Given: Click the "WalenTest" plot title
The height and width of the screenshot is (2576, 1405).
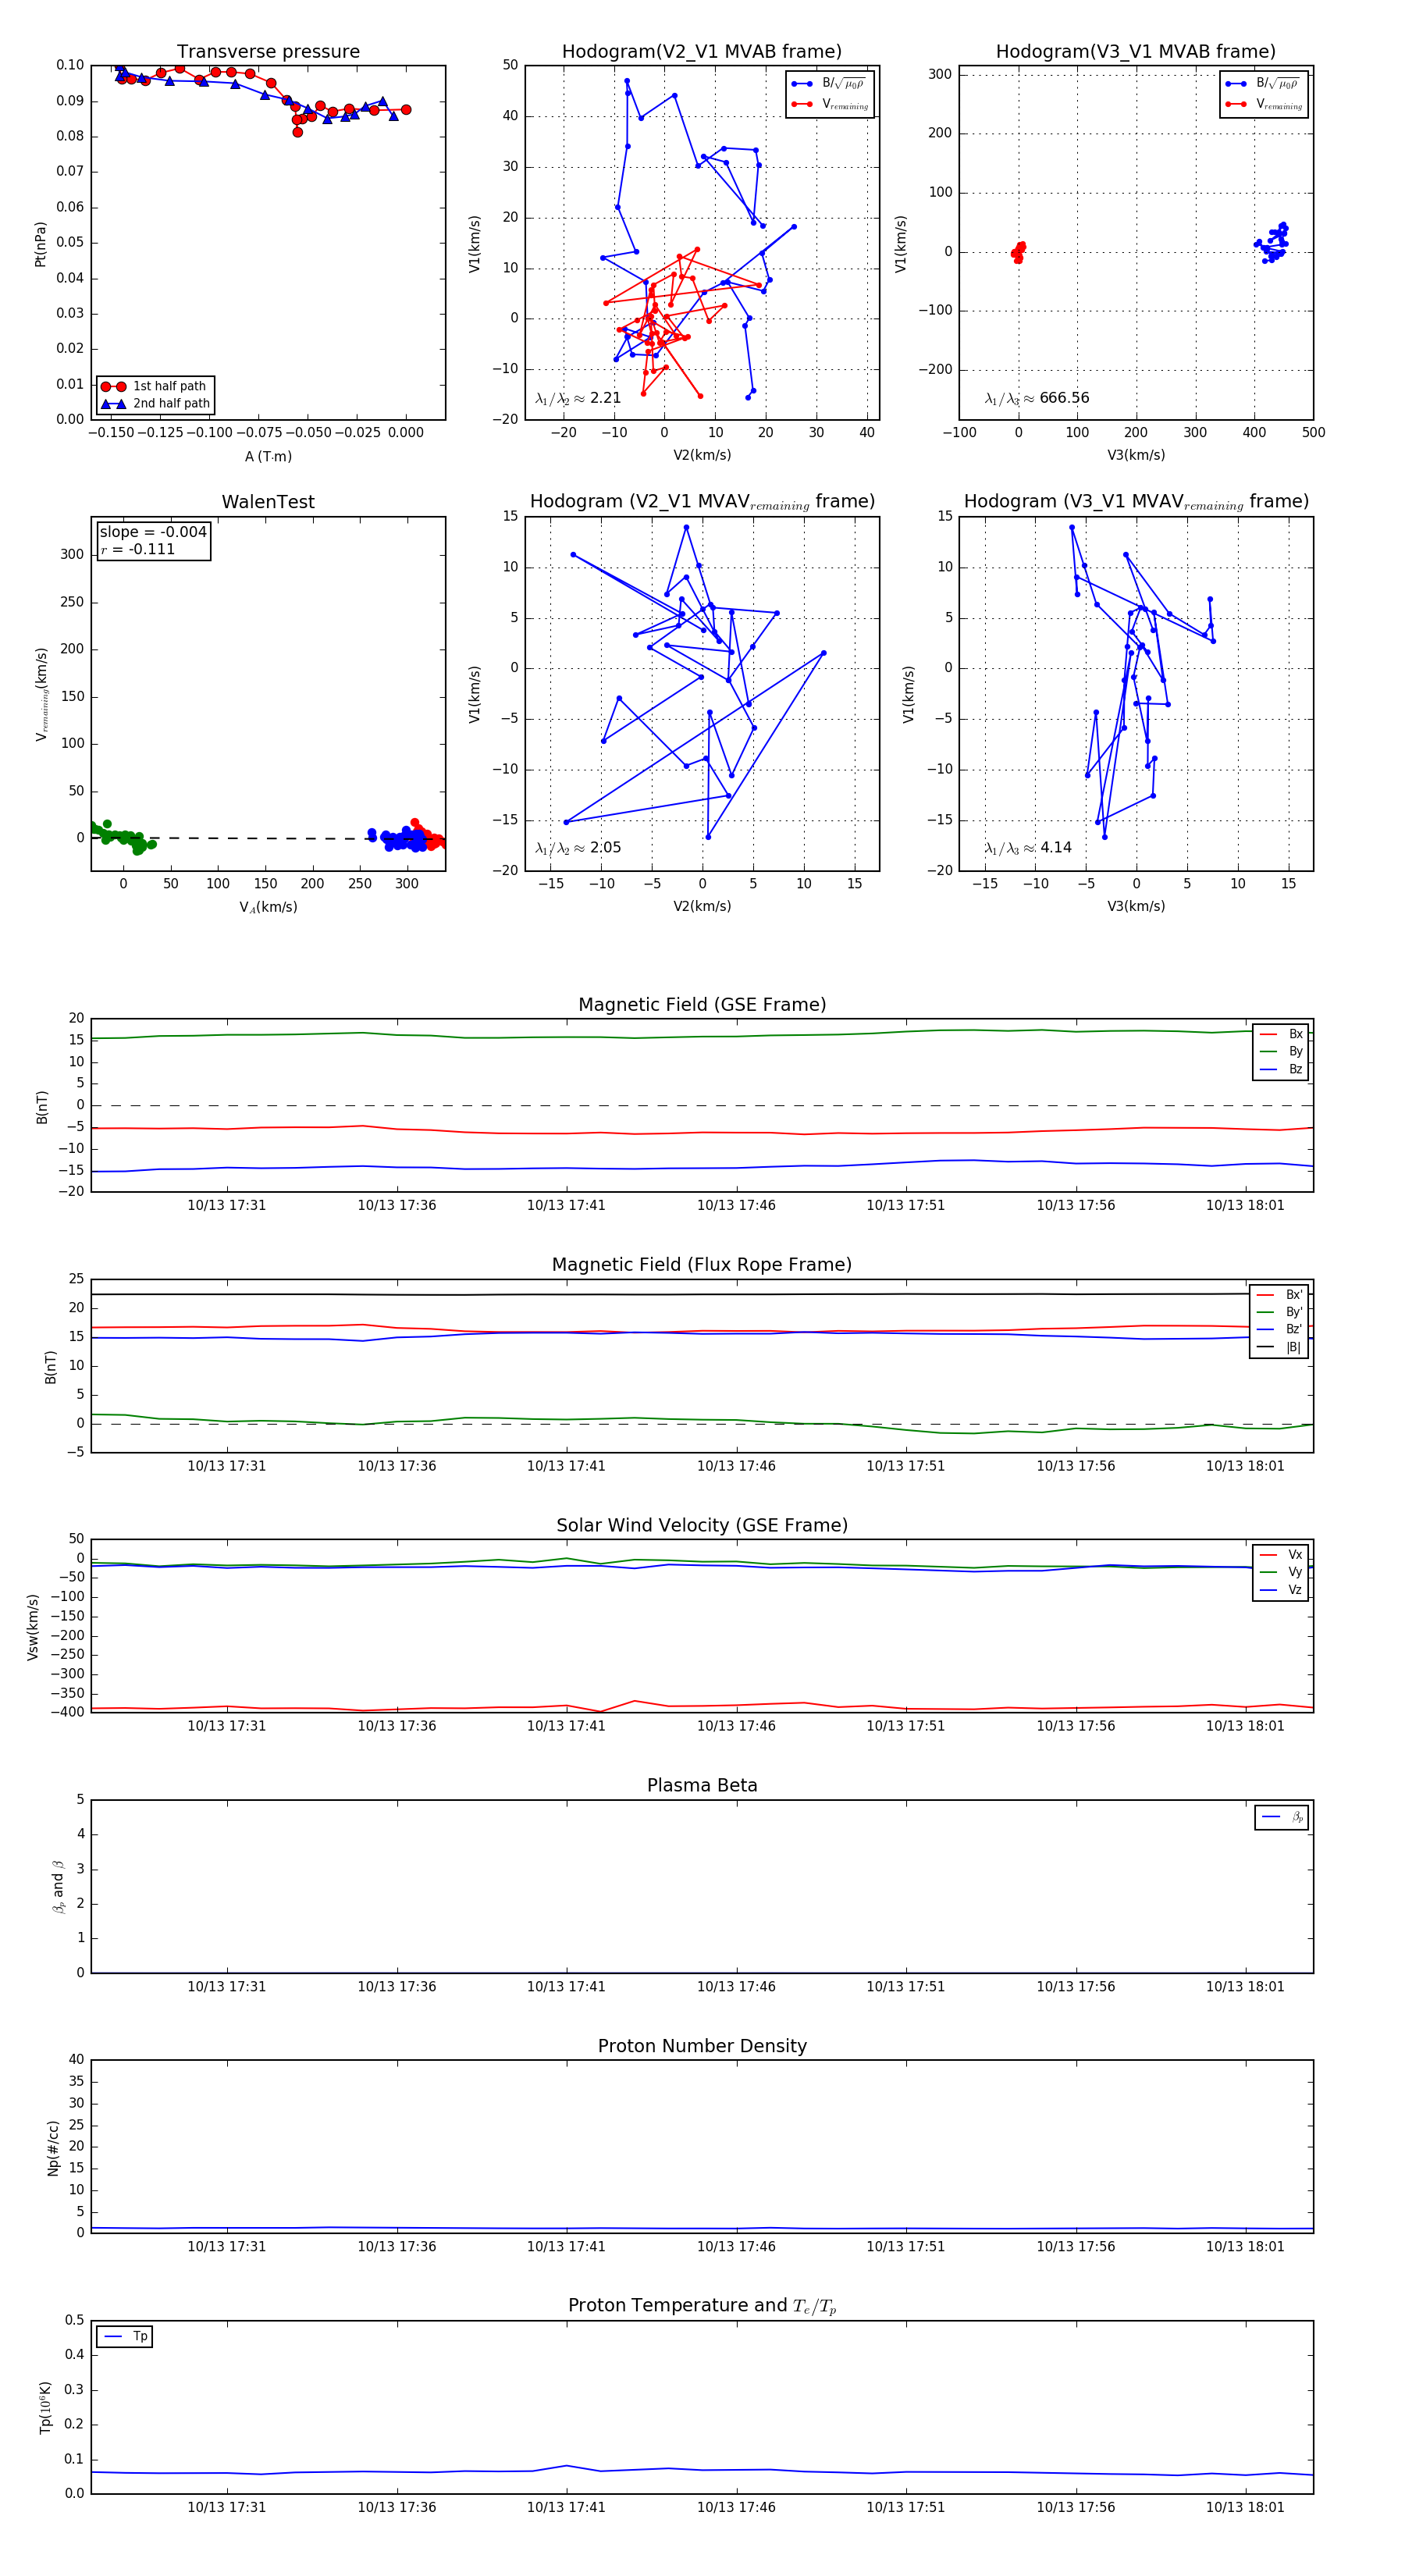Looking at the screenshot, I should coord(268,502).
